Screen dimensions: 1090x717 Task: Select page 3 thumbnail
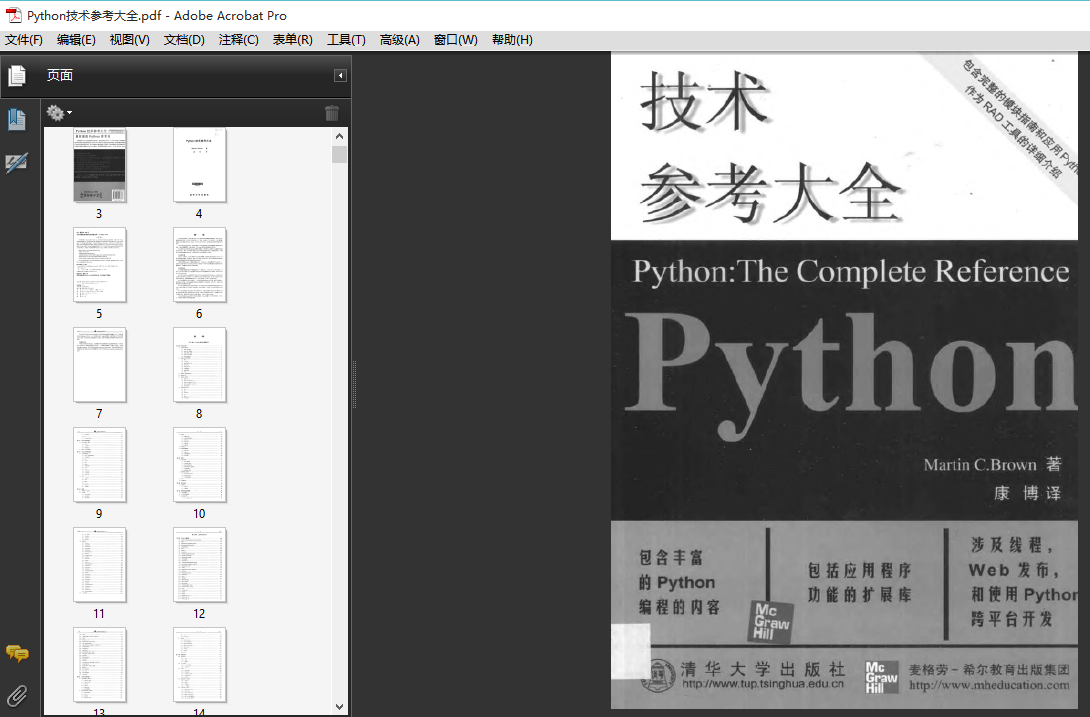(99, 165)
